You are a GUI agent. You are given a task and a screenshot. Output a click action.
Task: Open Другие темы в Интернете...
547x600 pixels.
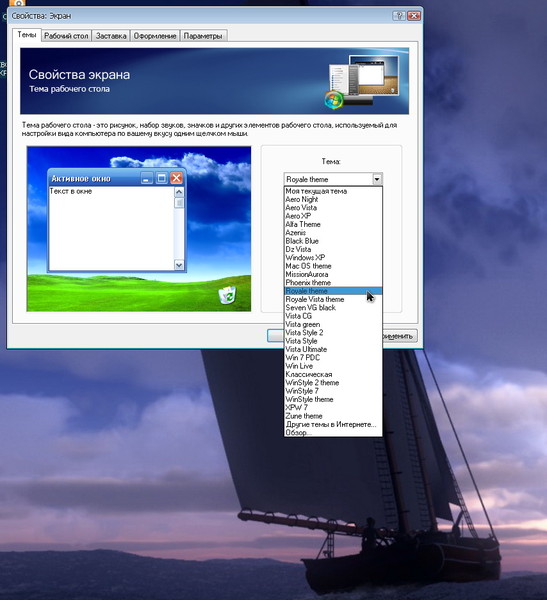point(333,424)
